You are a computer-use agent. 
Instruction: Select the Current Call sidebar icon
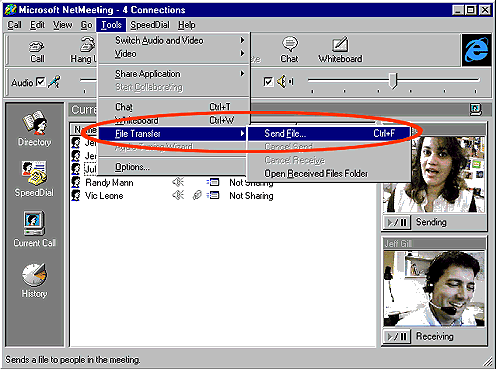tap(34, 229)
